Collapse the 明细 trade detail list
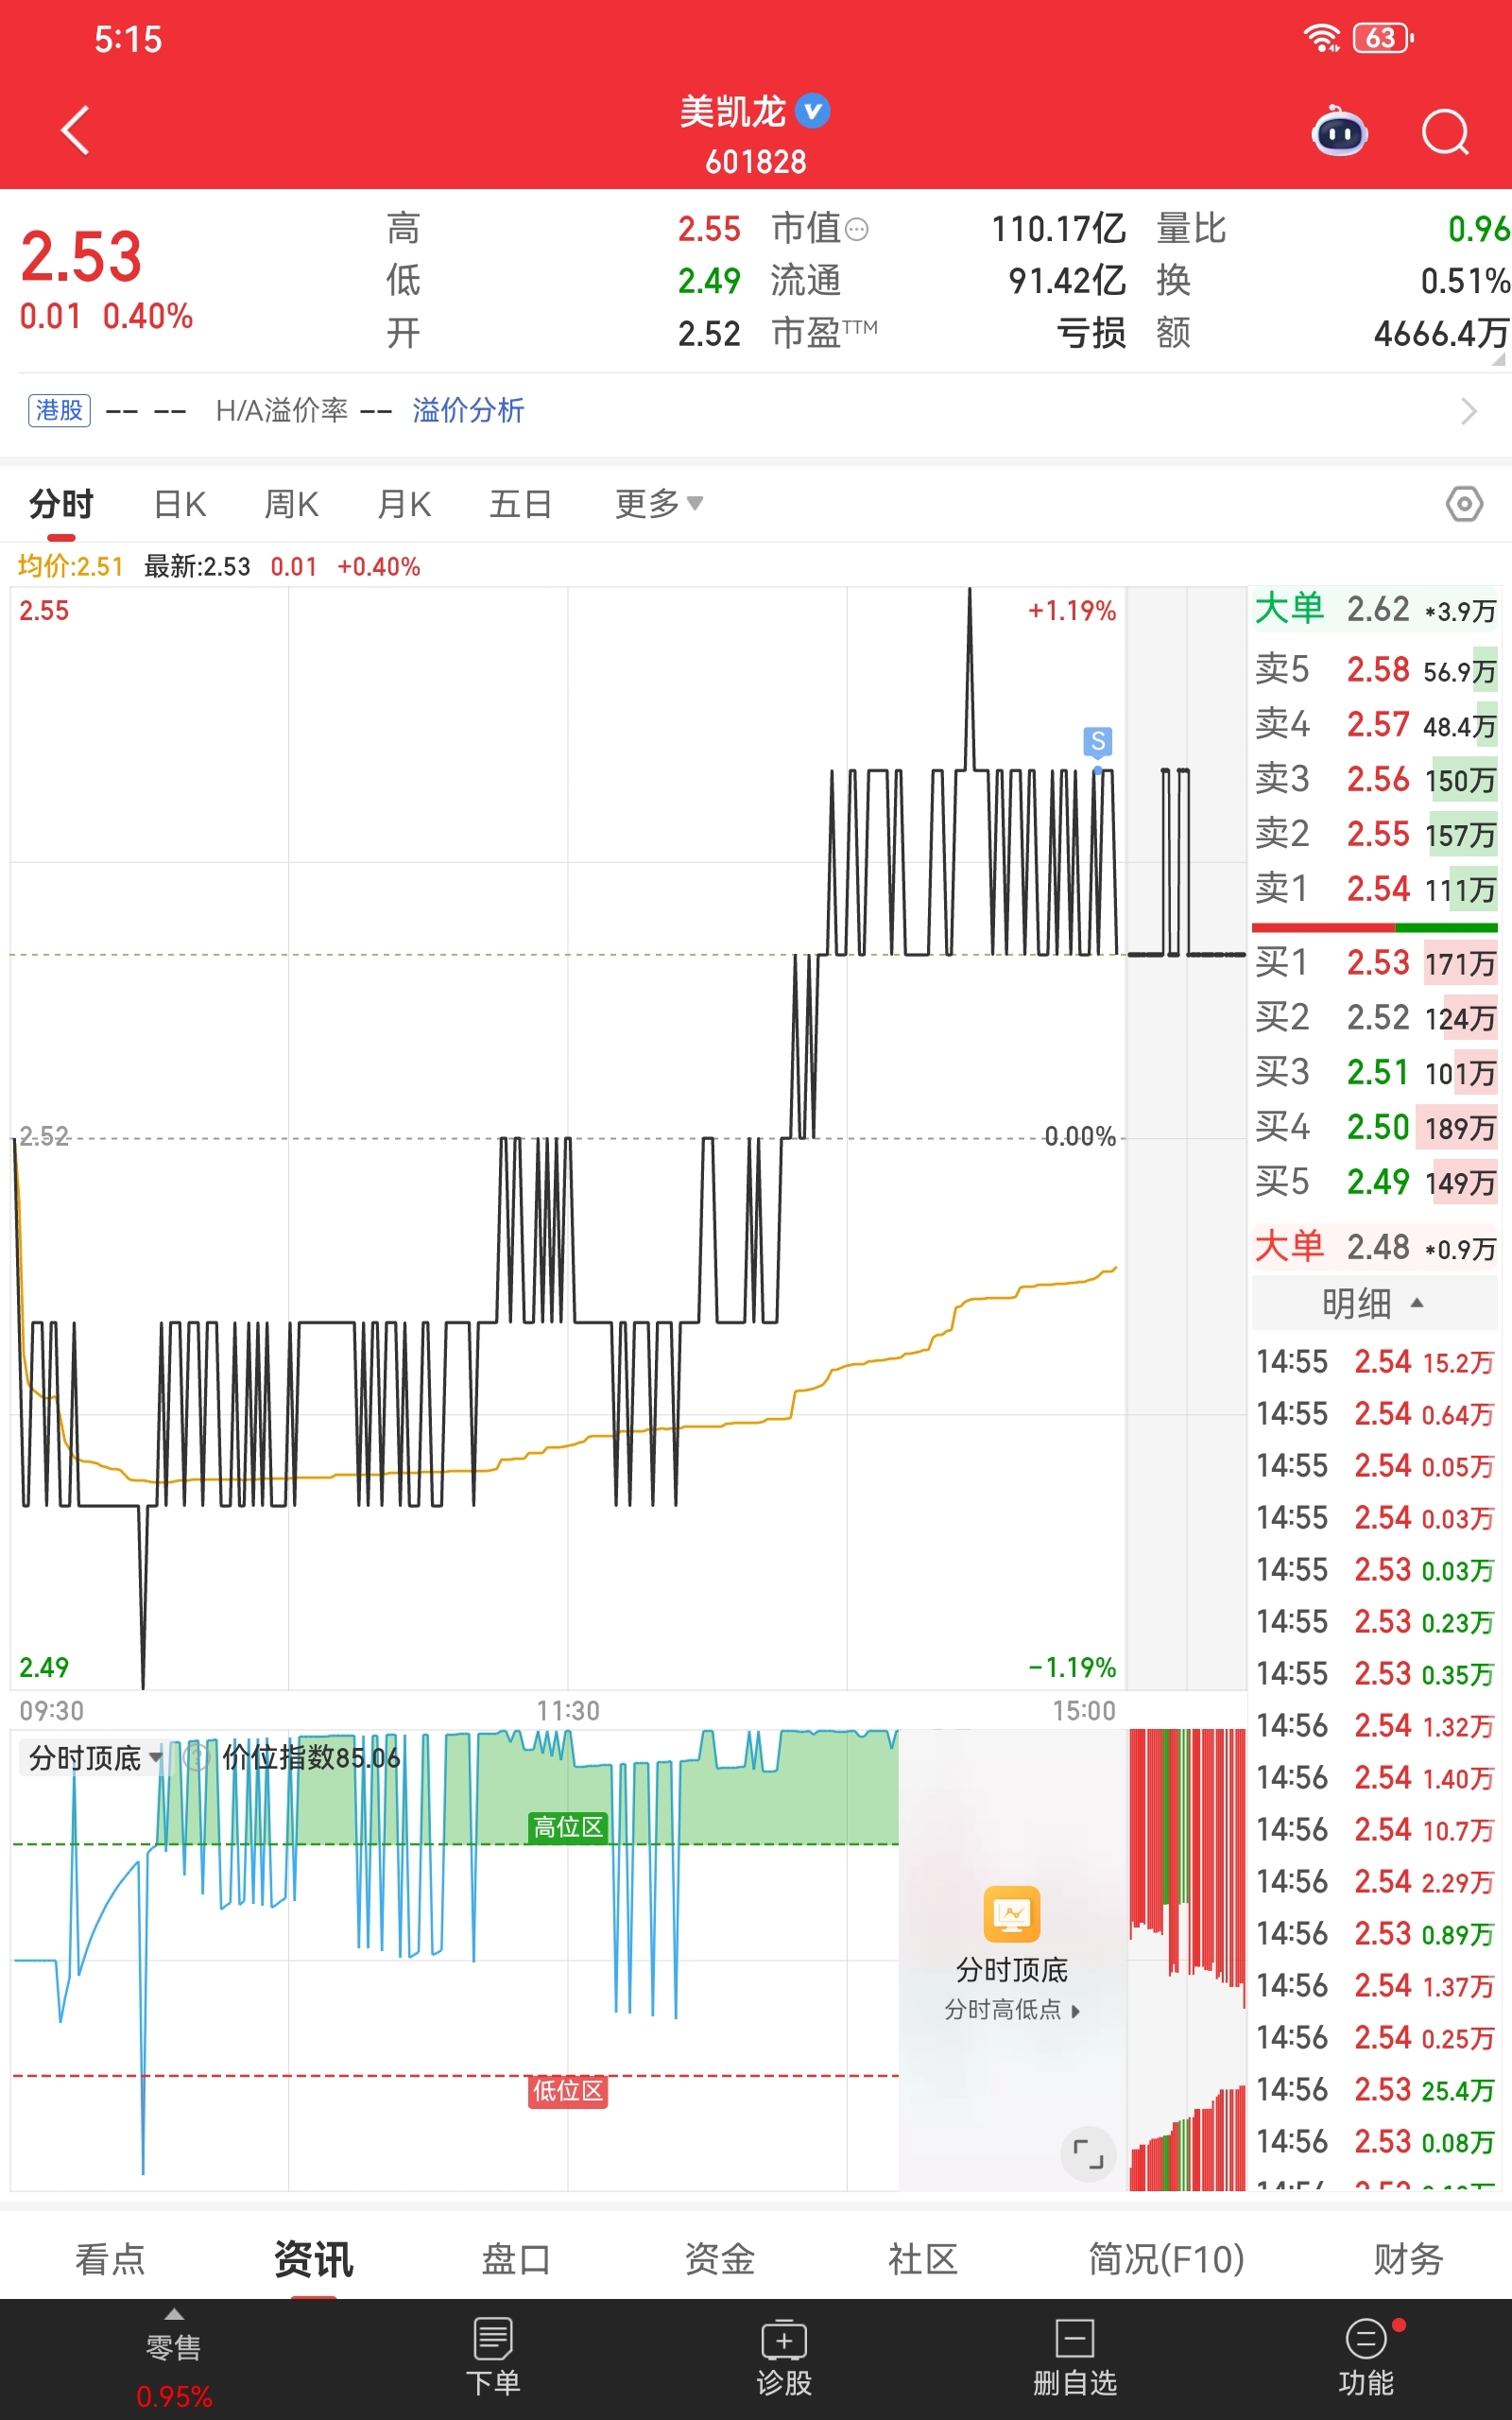The width and height of the screenshot is (1512, 2420). [x=1374, y=1303]
